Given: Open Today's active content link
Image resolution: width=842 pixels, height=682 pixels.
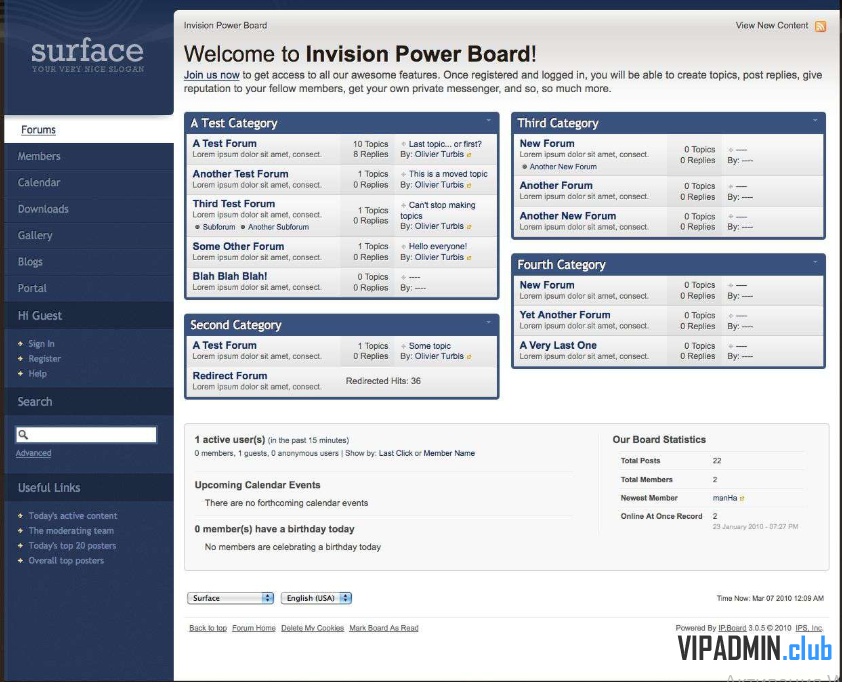Looking at the screenshot, I should click(x=73, y=516).
